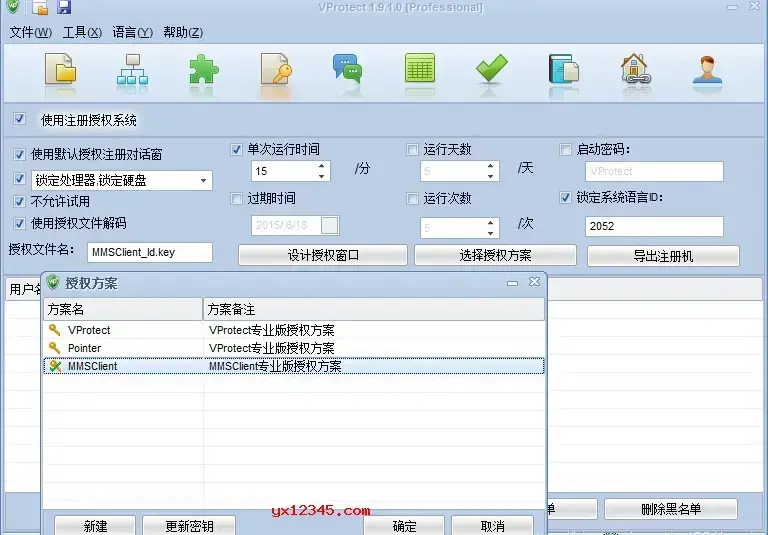Click 设计授权窗口 button
The image size is (768, 535).
click(323, 255)
